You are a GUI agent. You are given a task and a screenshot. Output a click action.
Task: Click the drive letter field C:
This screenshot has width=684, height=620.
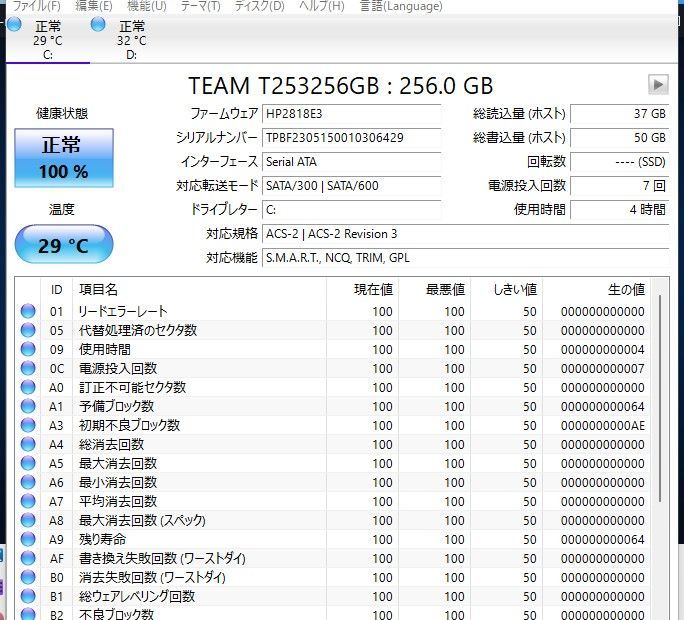coord(351,210)
